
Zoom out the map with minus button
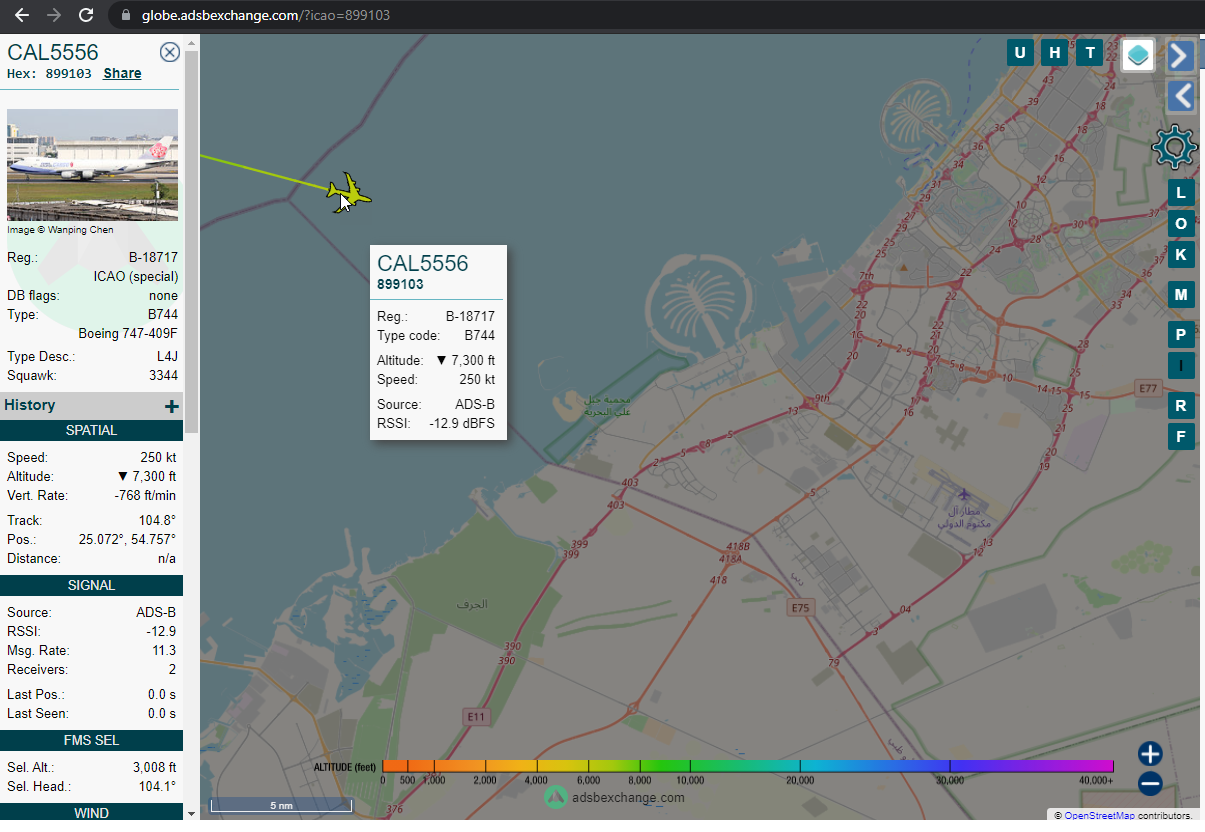click(x=1150, y=783)
